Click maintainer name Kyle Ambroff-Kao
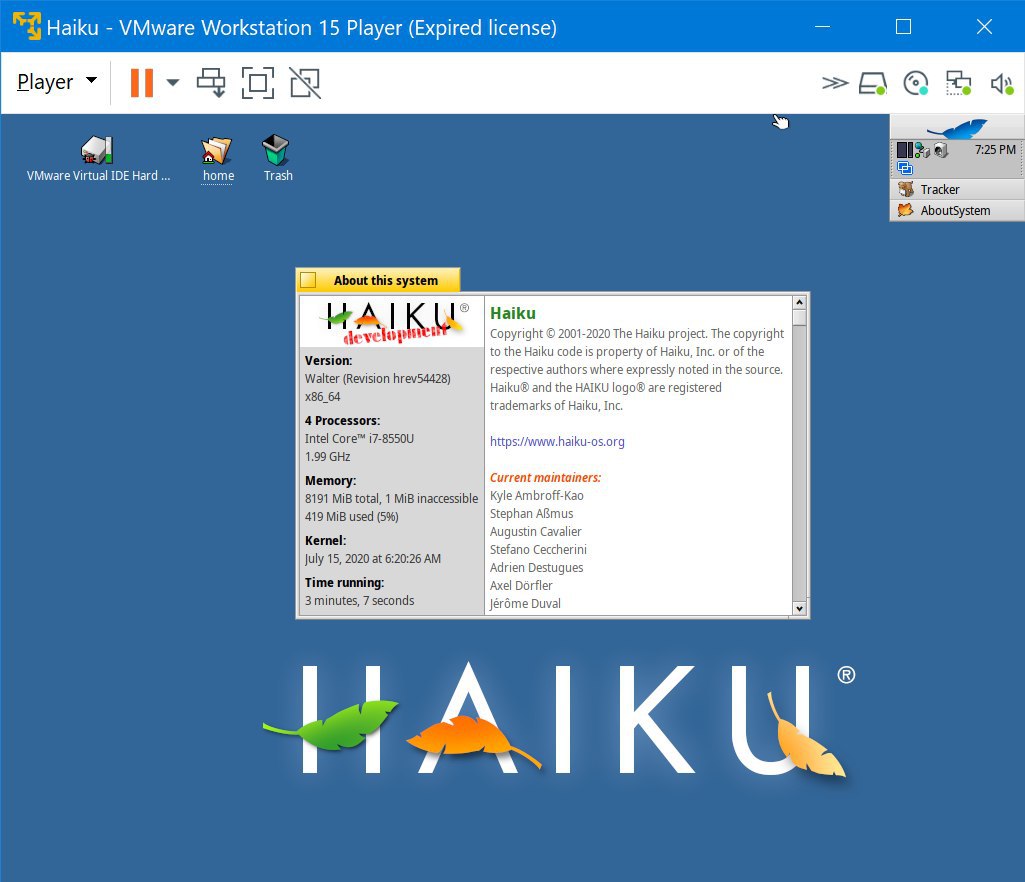Viewport: 1025px width, 882px height. click(537, 496)
